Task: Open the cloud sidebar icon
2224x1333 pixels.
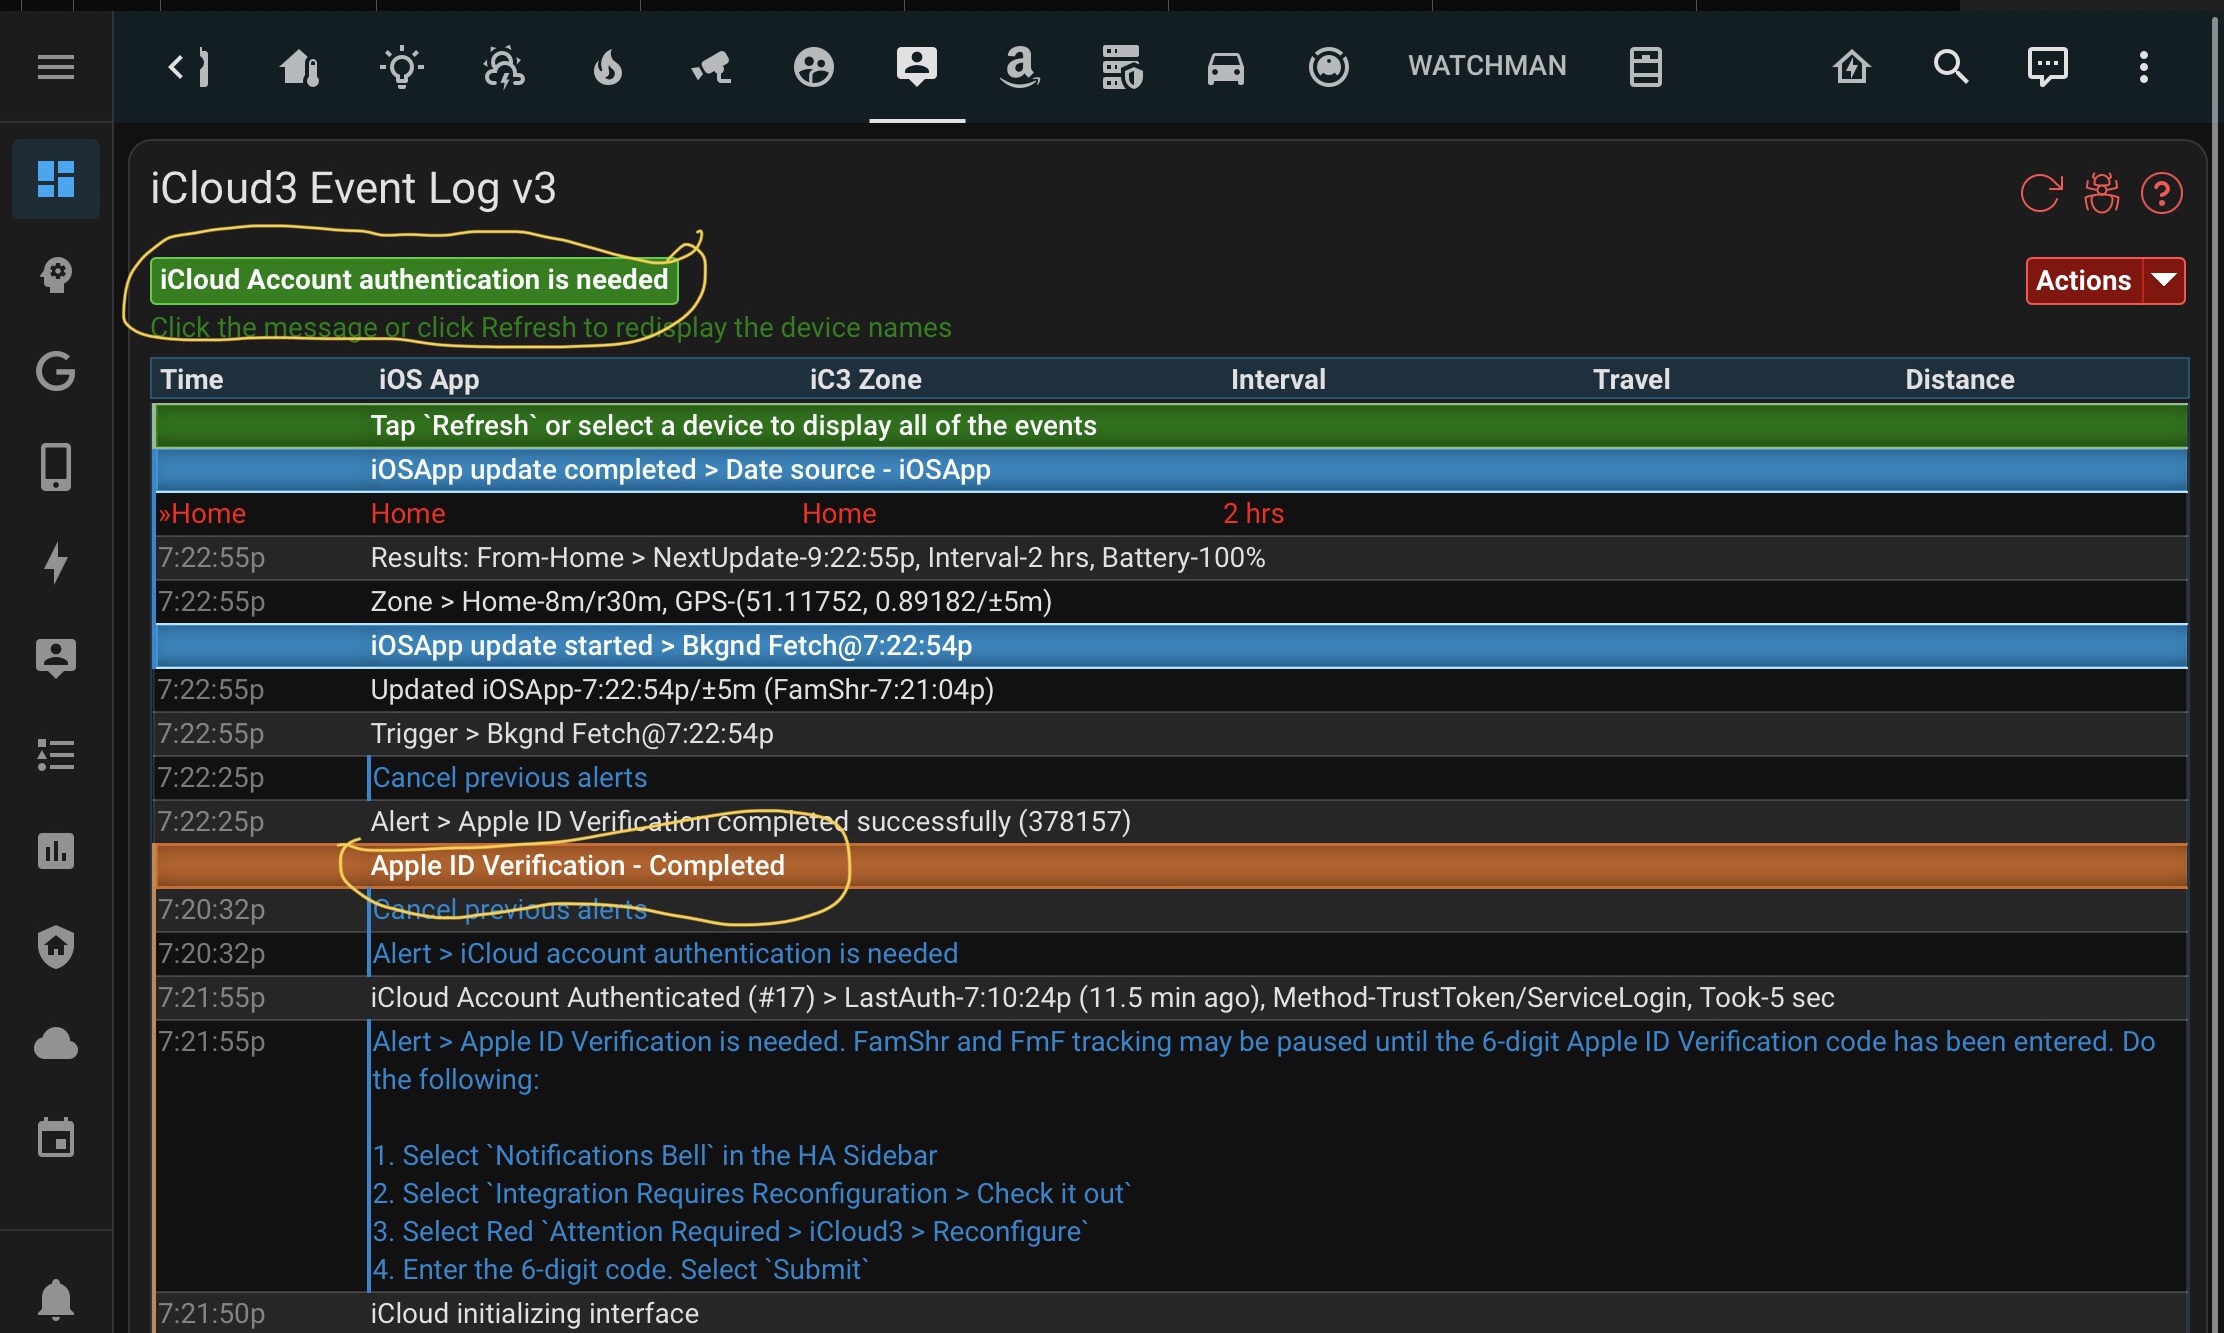Action: pyautogui.click(x=56, y=1043)
